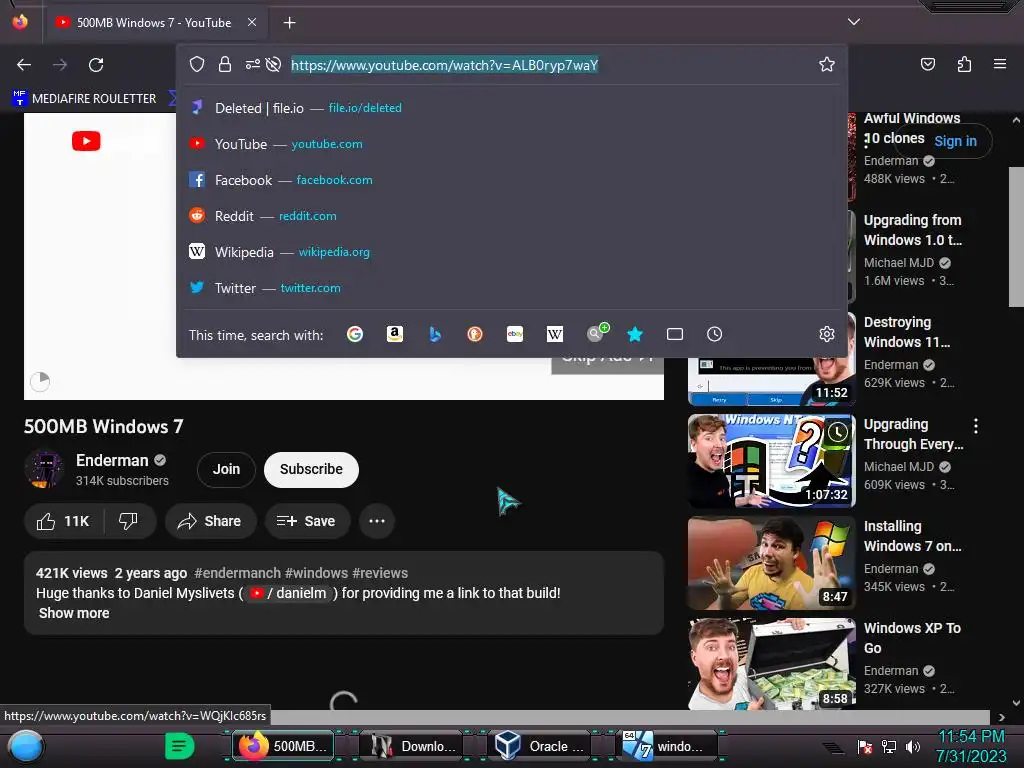
Task: Open MEDIAFIRE ROULETTER bookmark
Action: click(x=84, y=99)
